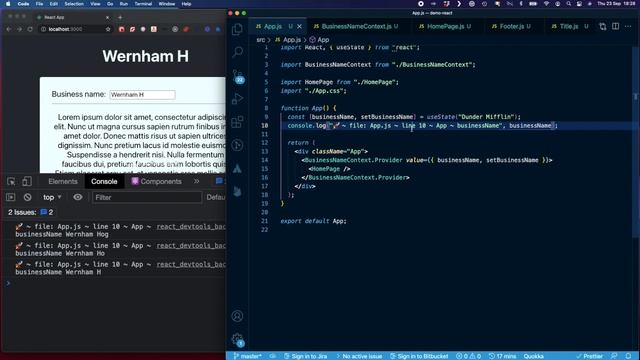The image size is (640, 360).
Task: Show more DevTools tabs chevron
Action: tap(197, 181)
